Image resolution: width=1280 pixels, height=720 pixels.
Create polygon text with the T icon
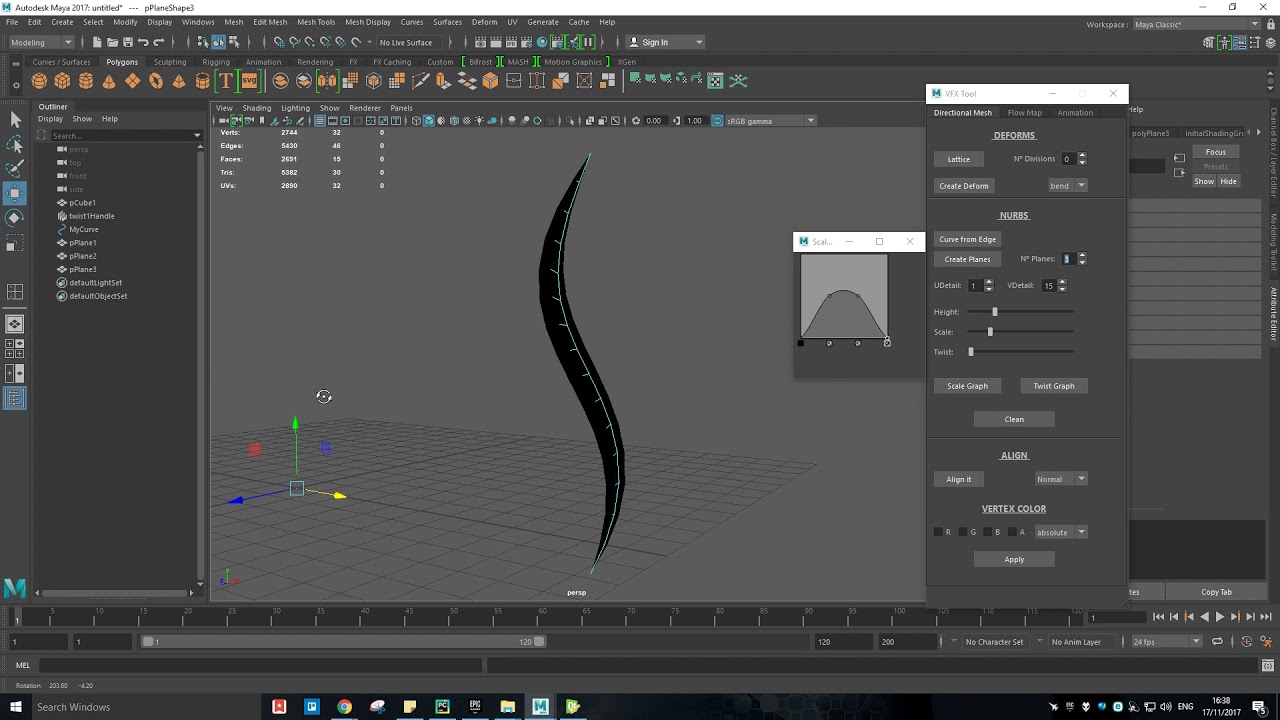point(226,81)
